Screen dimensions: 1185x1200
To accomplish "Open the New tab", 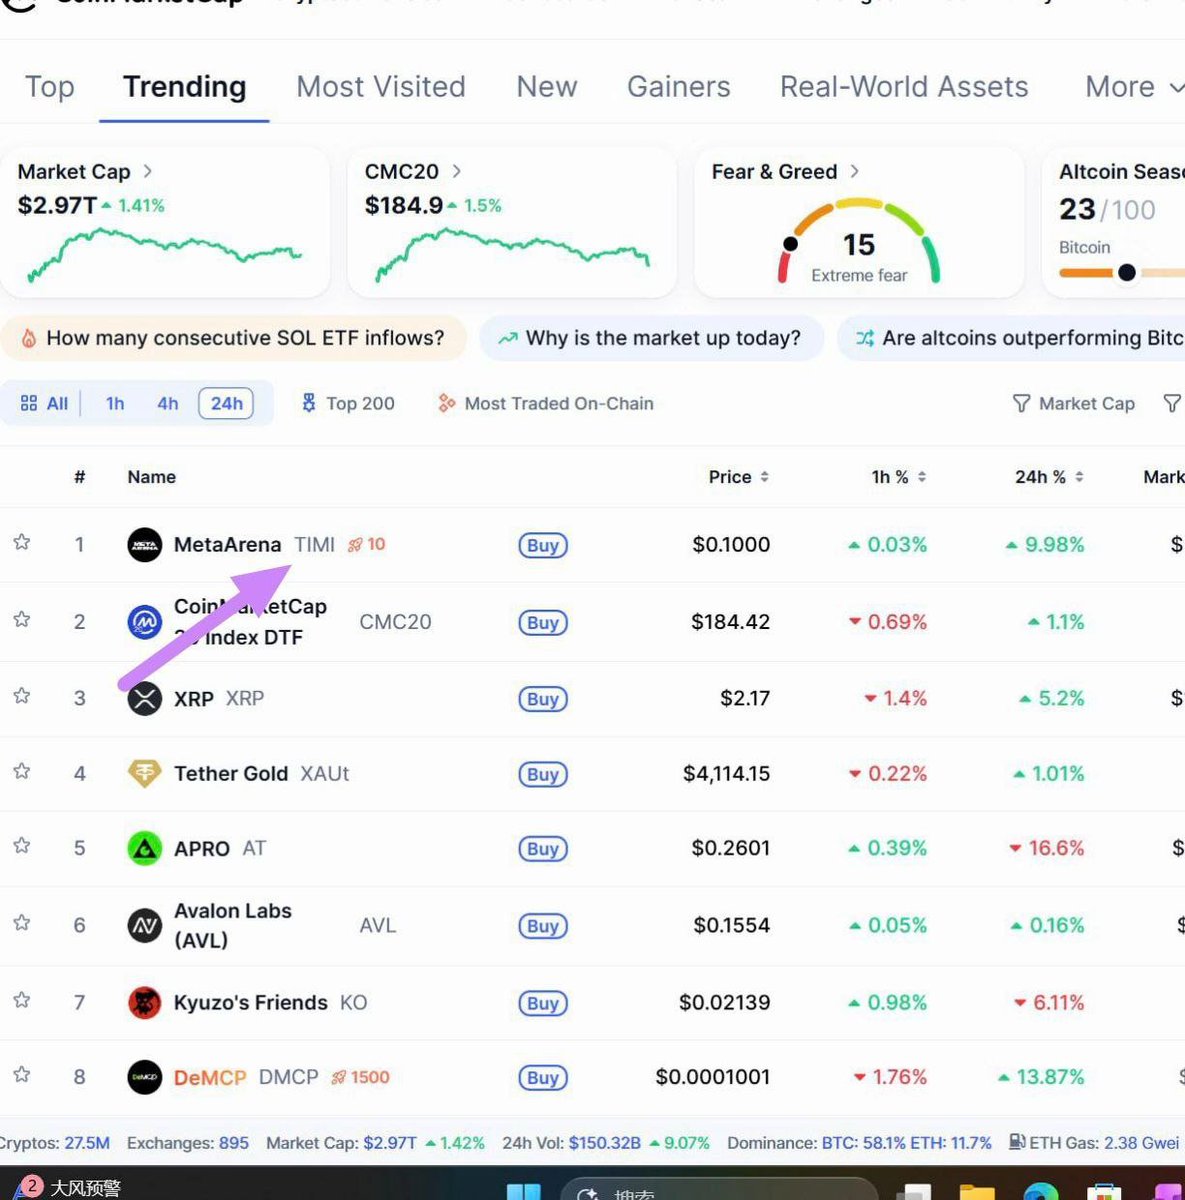I will [547, 87].
